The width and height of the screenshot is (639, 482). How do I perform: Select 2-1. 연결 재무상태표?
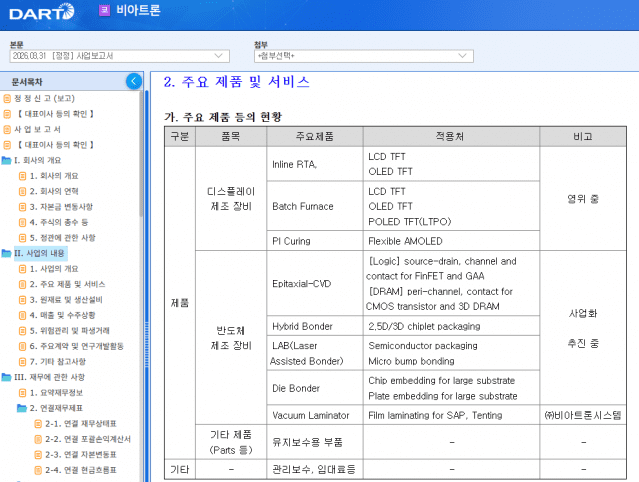[x=80, y=424]
